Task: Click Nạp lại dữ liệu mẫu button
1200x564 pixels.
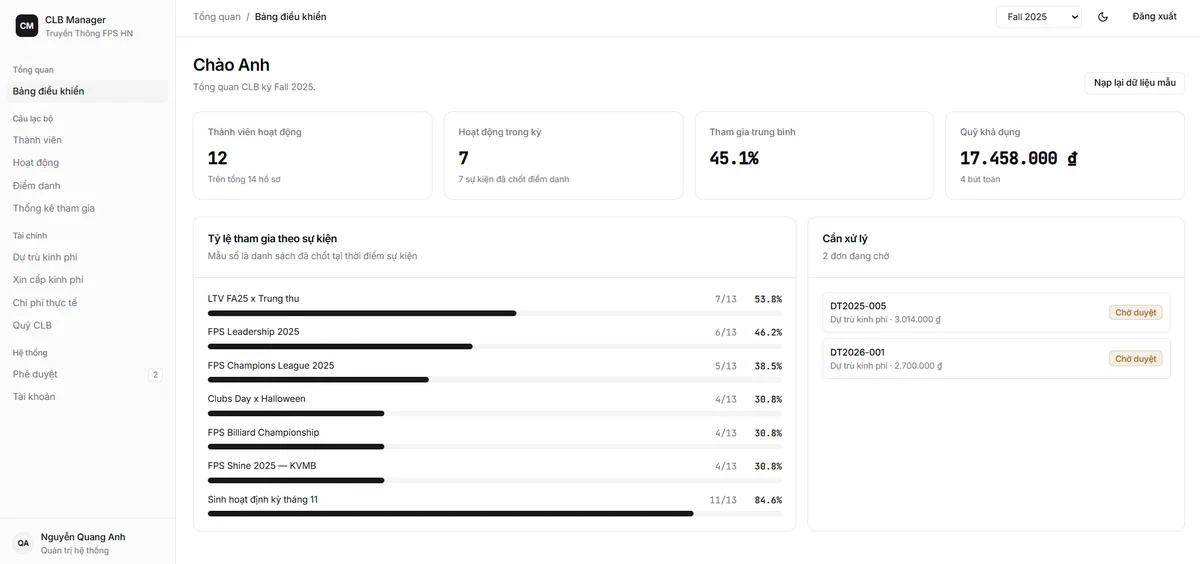Action: [x=1134, y=83]
